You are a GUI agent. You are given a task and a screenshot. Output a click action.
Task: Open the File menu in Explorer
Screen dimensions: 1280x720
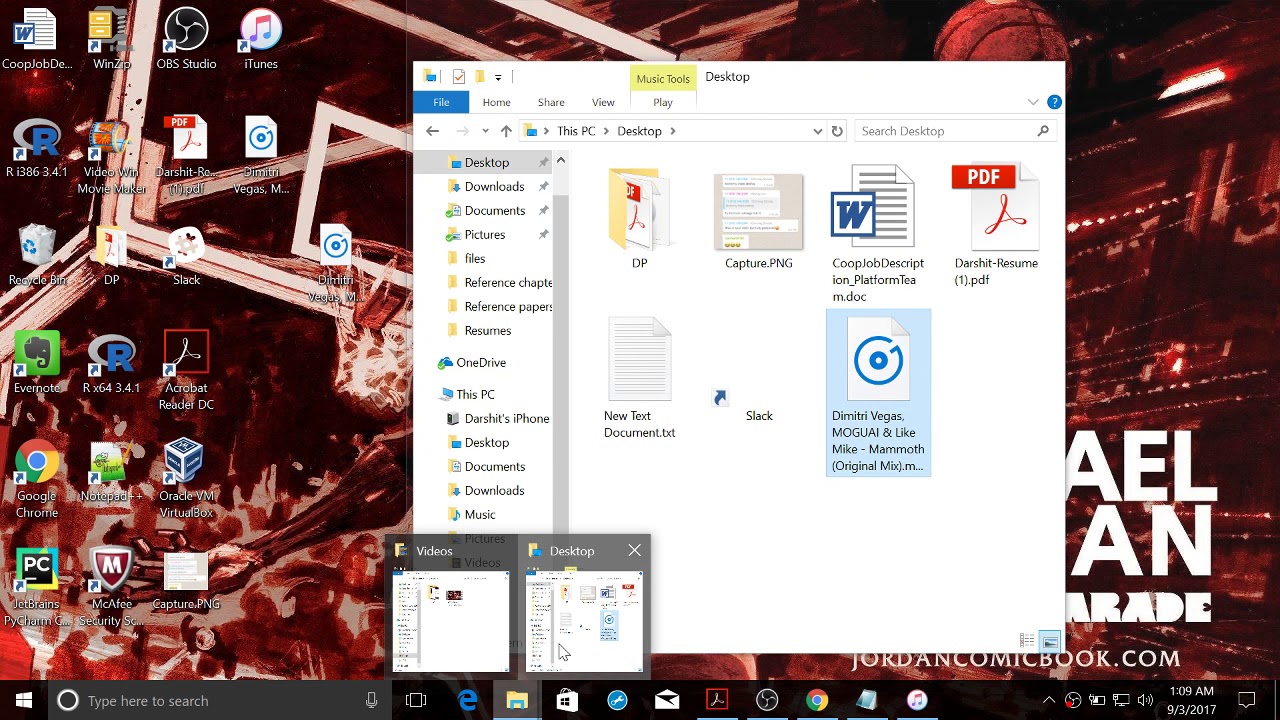click(x=441, y=102)
